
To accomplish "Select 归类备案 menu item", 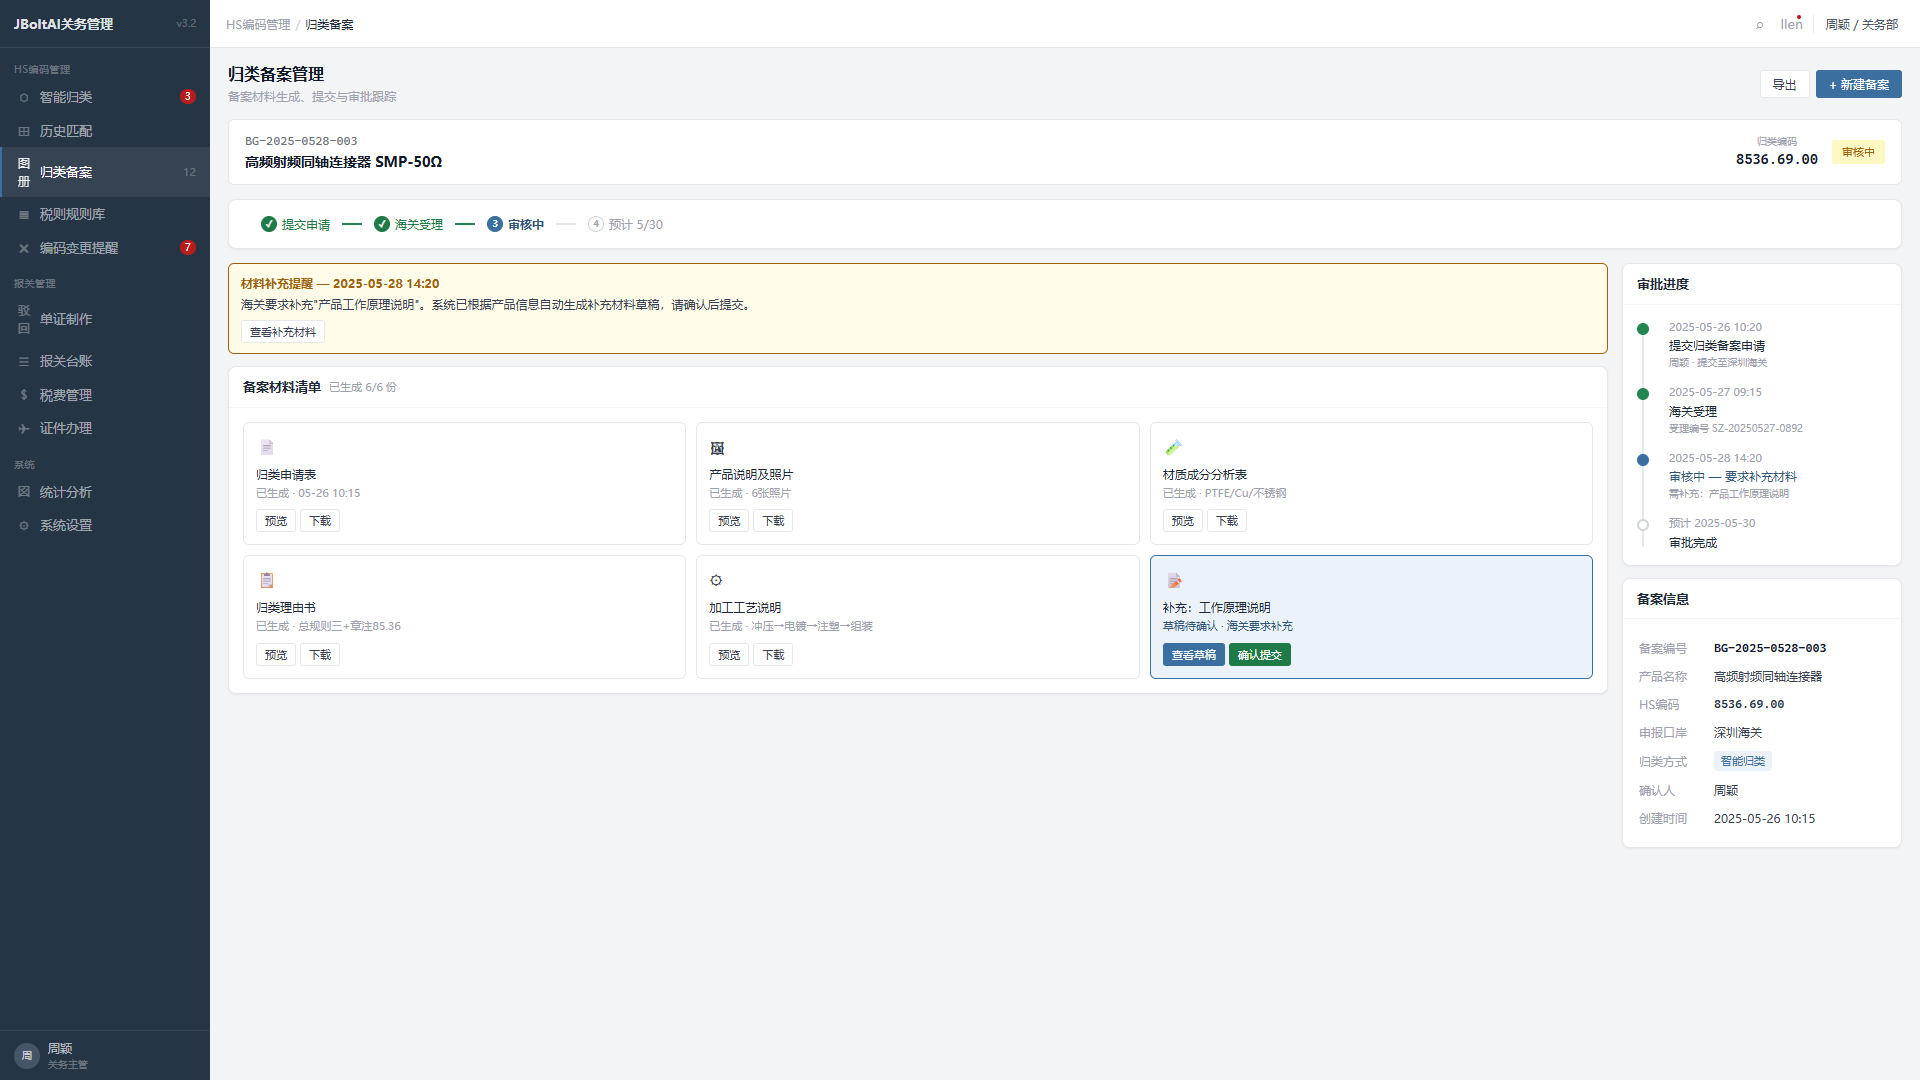I will (105, 172).
